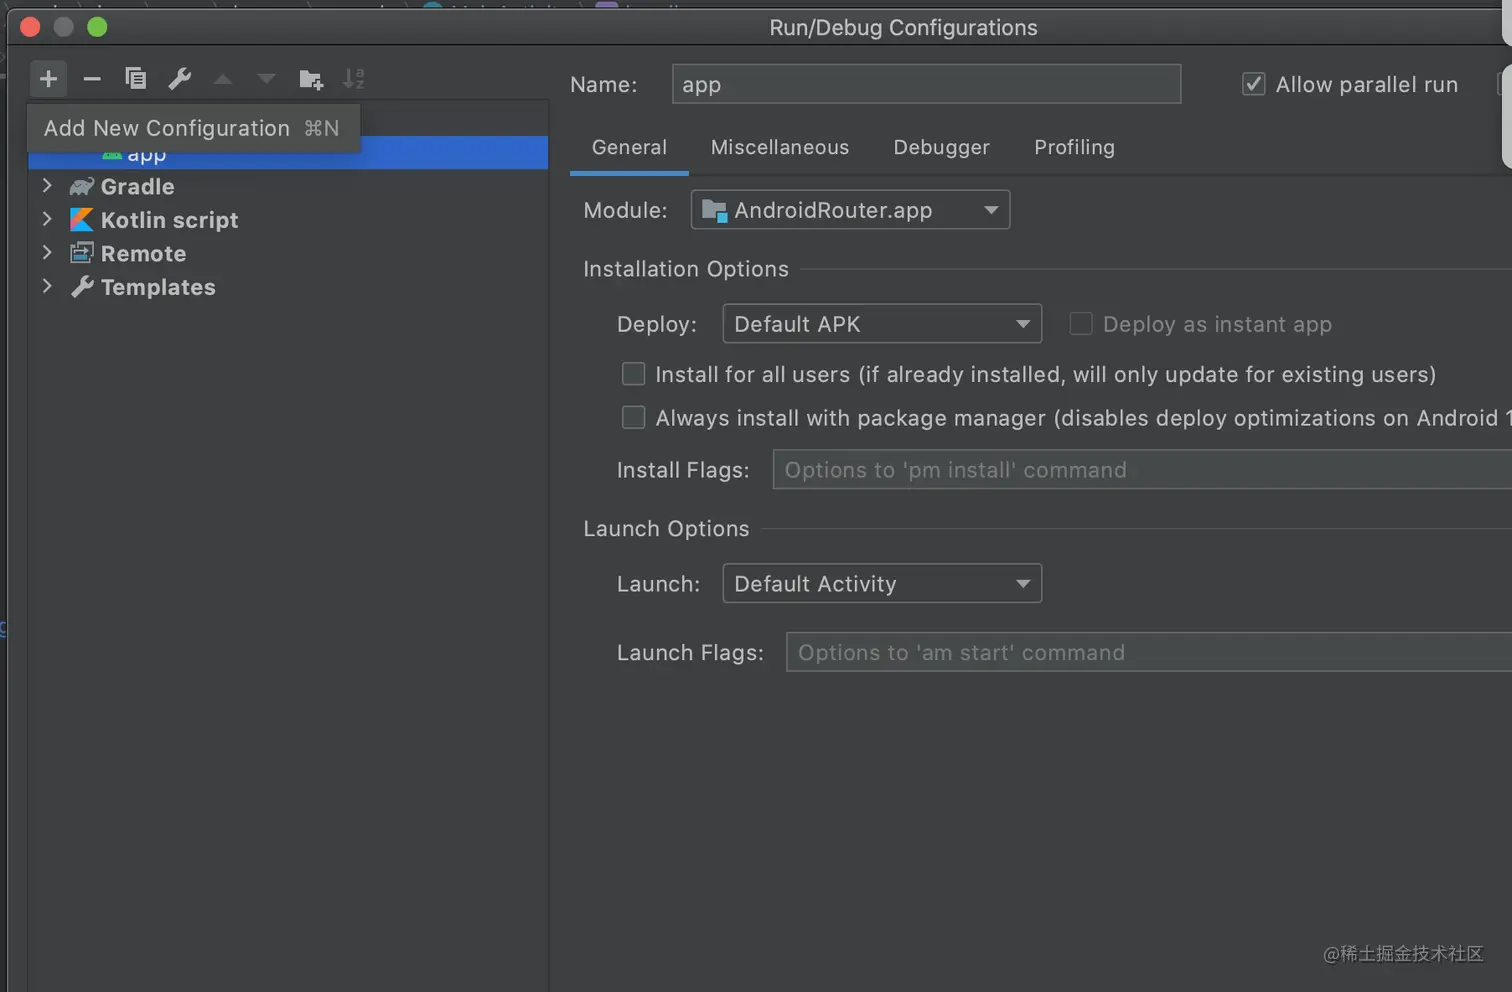This screenshot has width=1512, height=992.
Task: Open the Deploy Default APK dropdown
Action: tap(882, 324)
